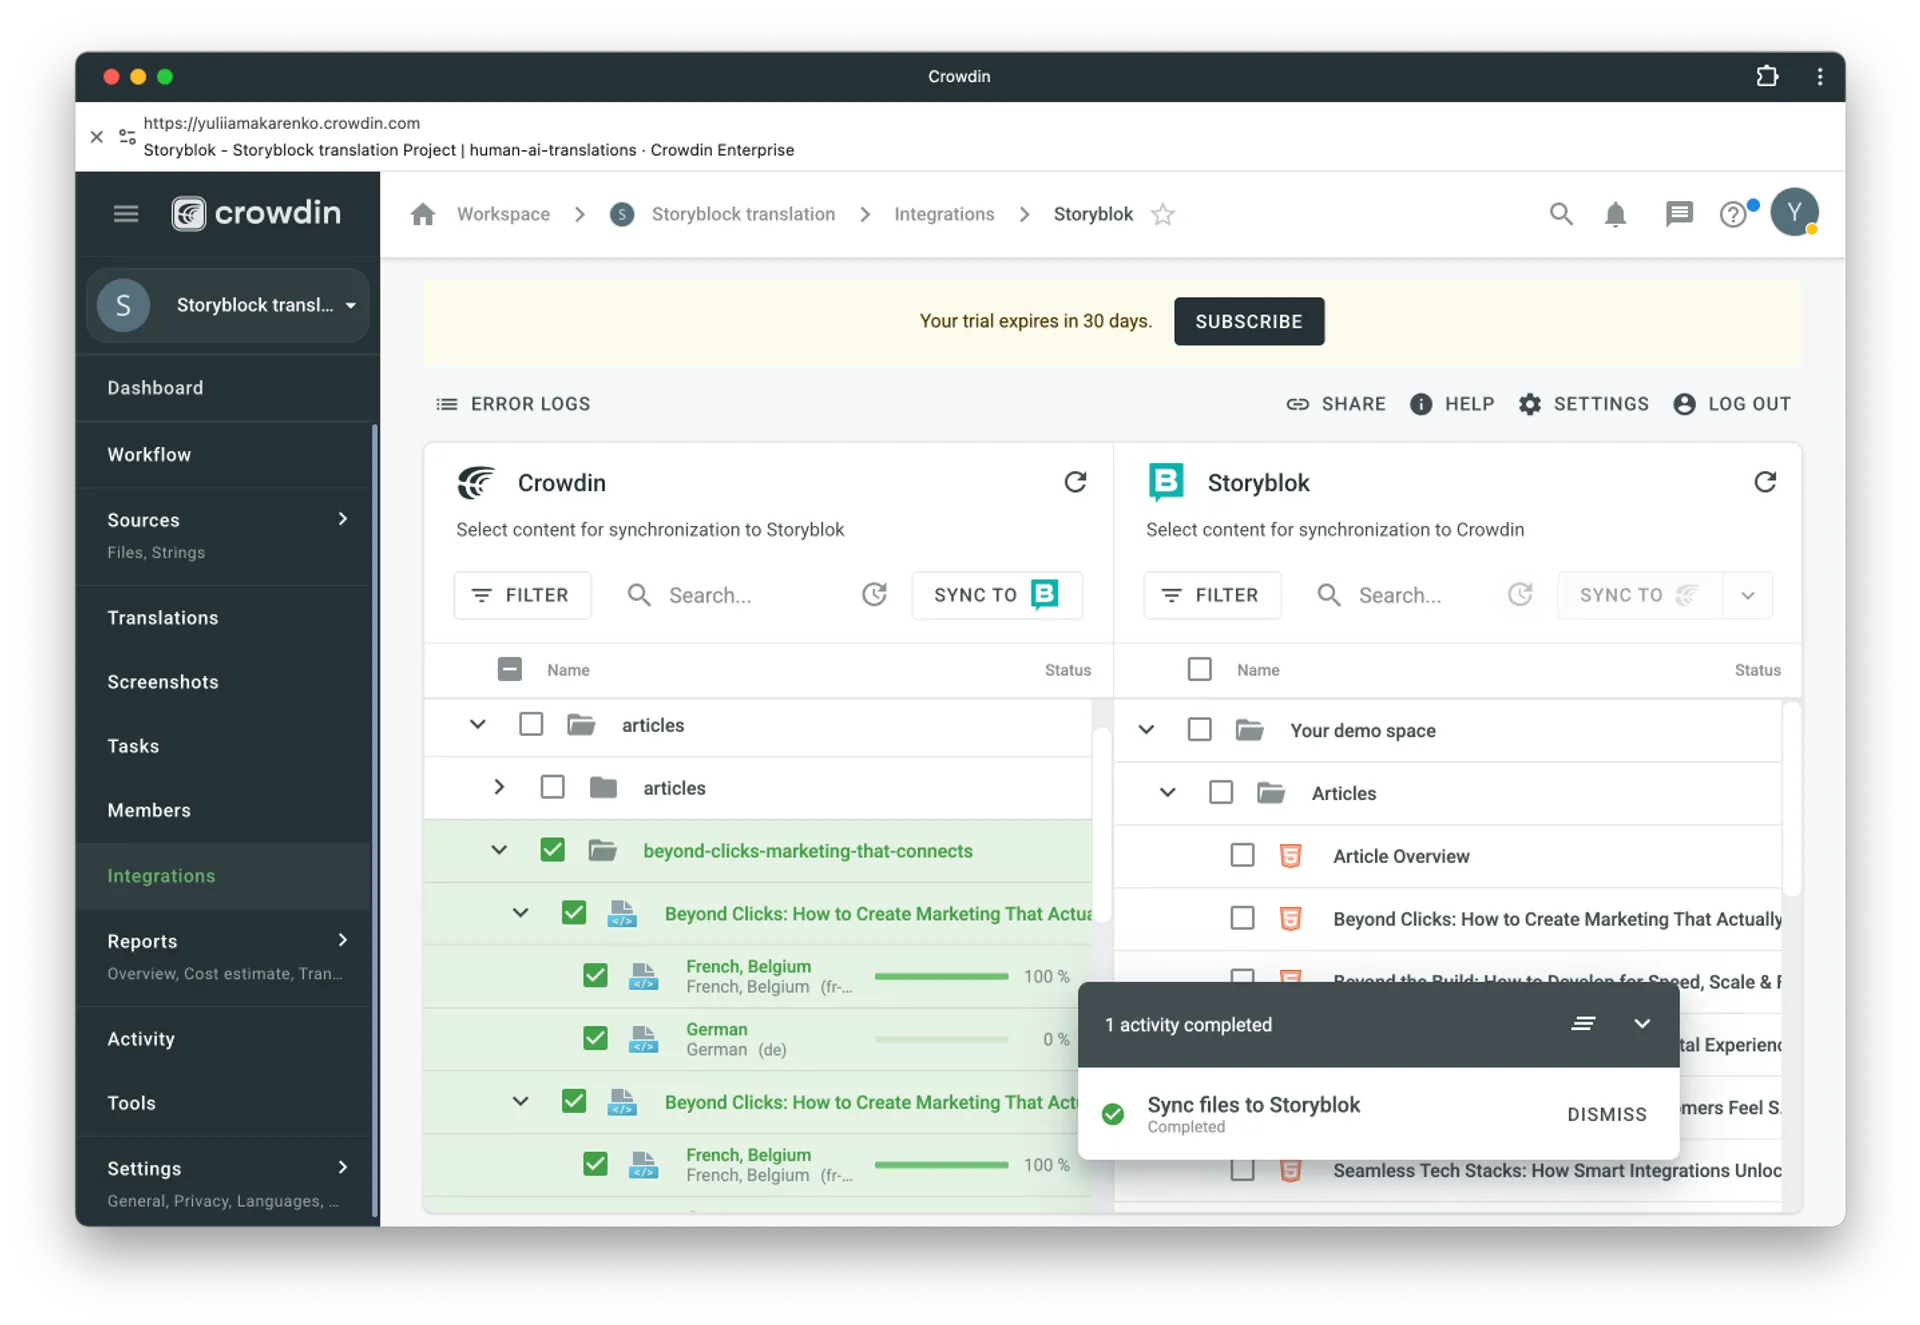Expand the Sources sidebar submenu

[343, 519]
